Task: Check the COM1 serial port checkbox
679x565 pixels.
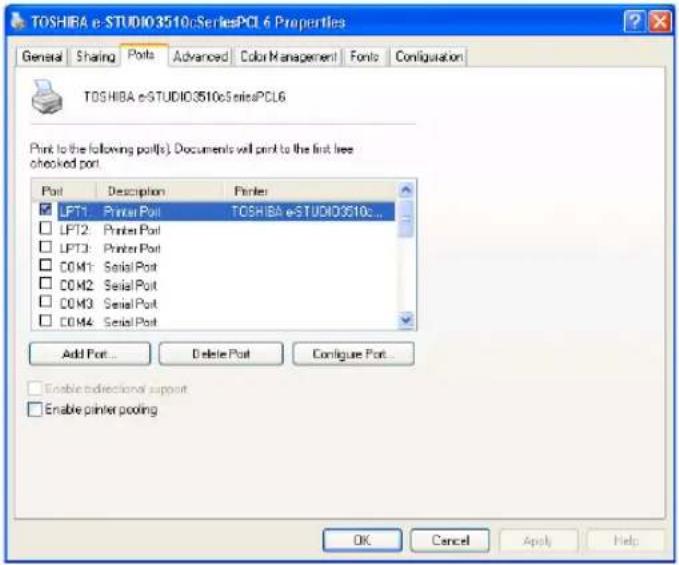Action: pyautogui.click(x=45, y=265)
